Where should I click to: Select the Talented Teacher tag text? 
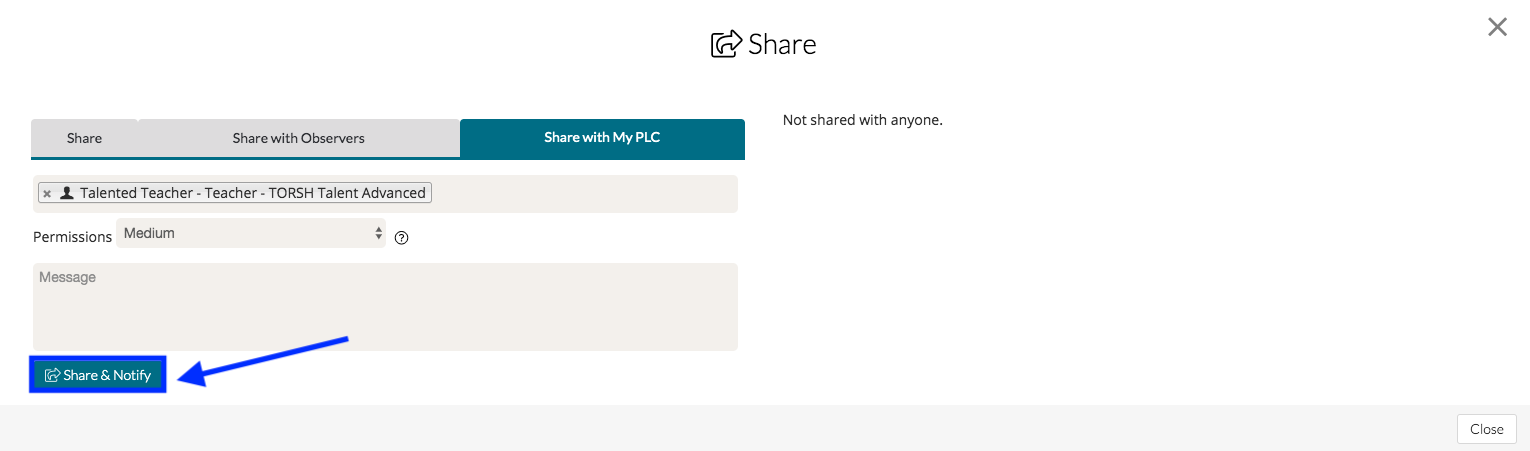point(253,193)
